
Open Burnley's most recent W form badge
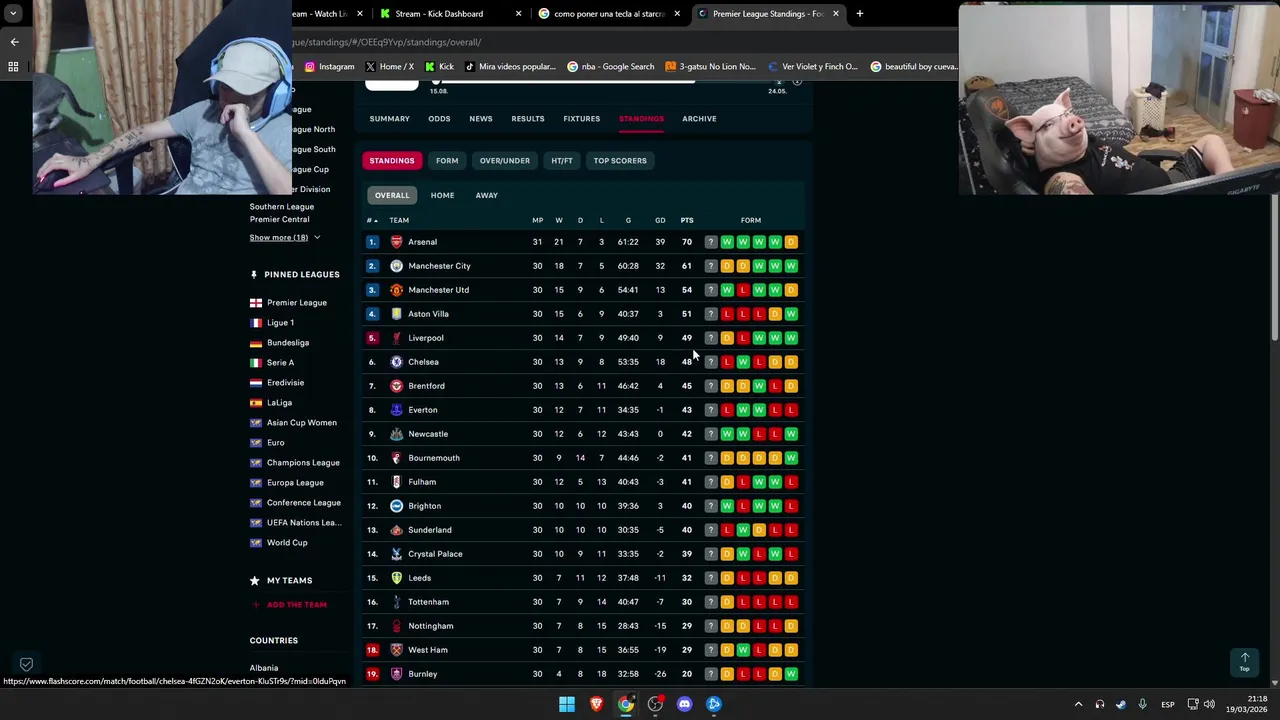pyautogui.click(x=791, y=674)
